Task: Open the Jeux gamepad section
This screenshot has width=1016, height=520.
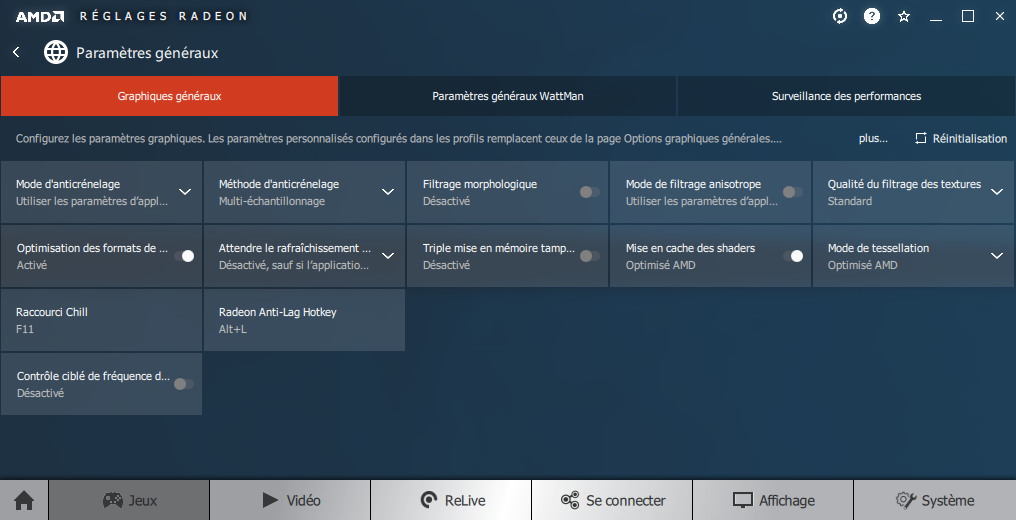Action: tap(129, 500)
